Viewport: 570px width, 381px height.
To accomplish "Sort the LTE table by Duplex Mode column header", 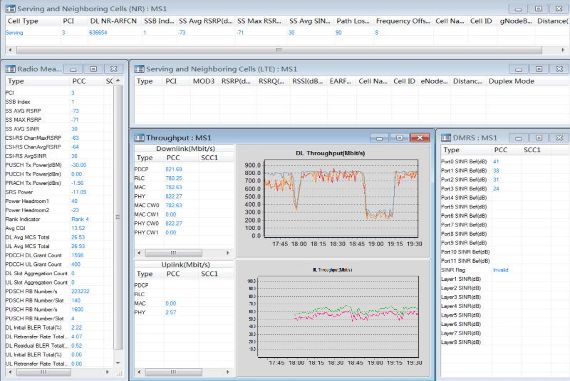I will click(511, 81).
